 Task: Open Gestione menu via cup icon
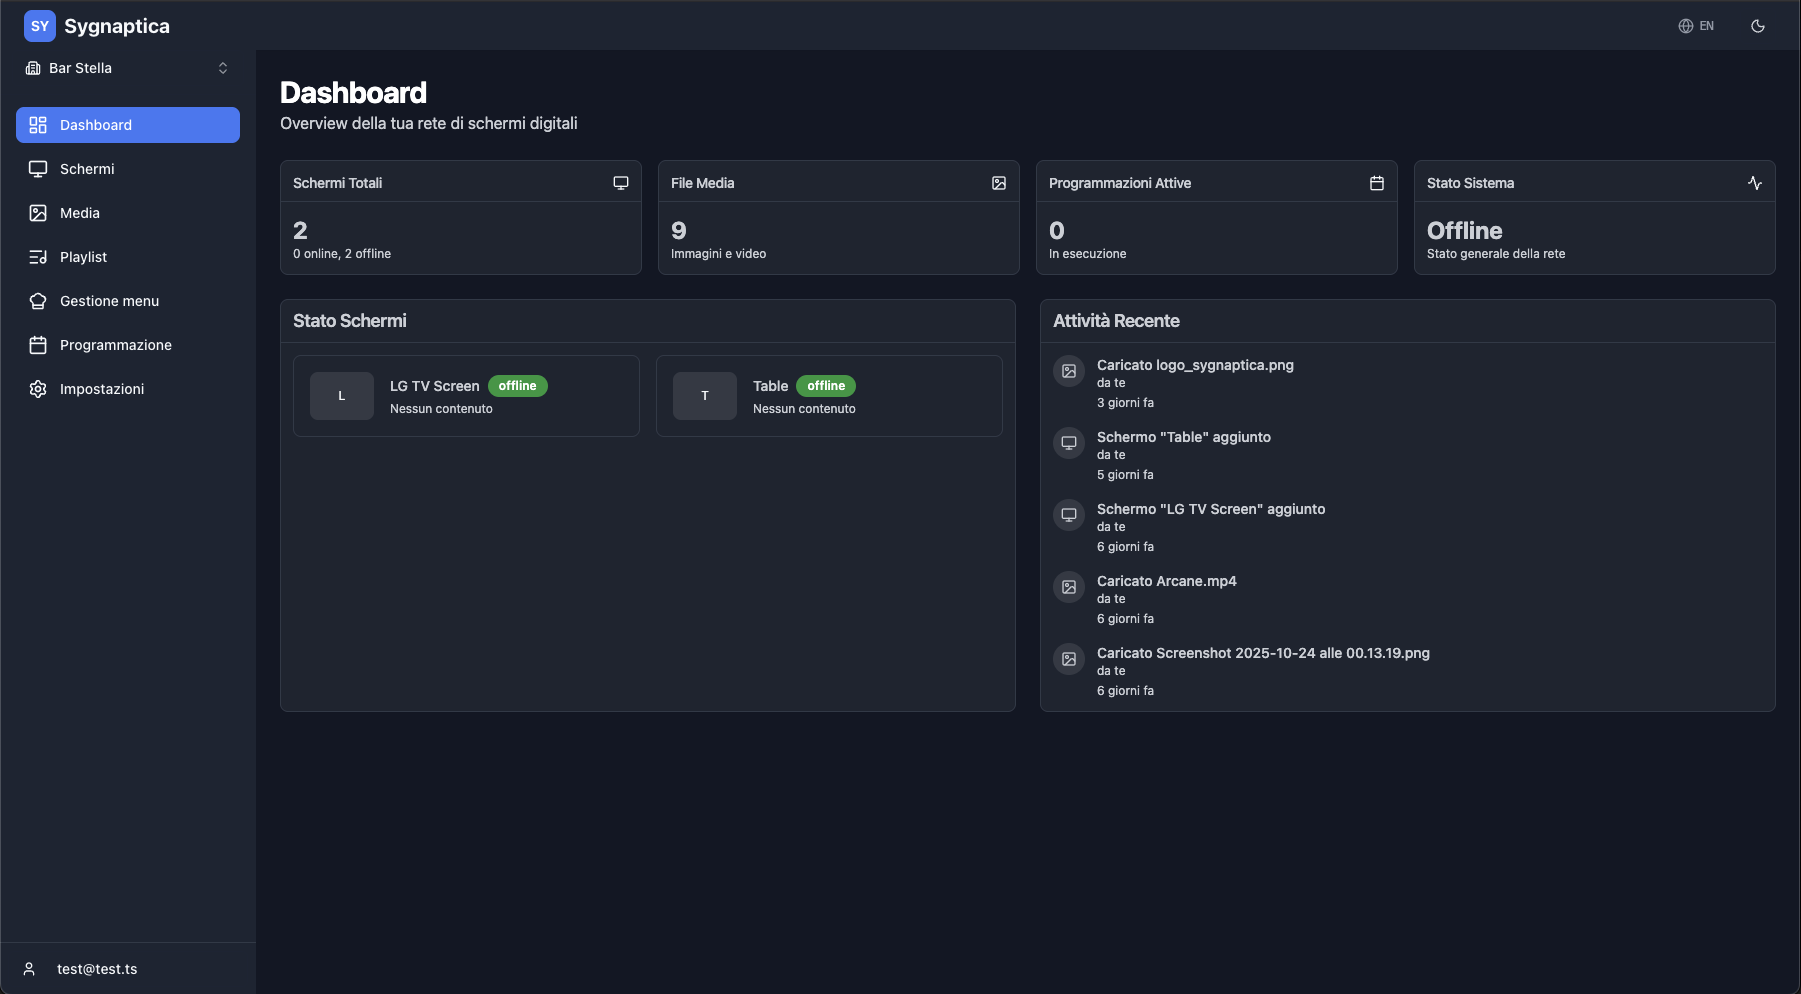tap(37, 301)
